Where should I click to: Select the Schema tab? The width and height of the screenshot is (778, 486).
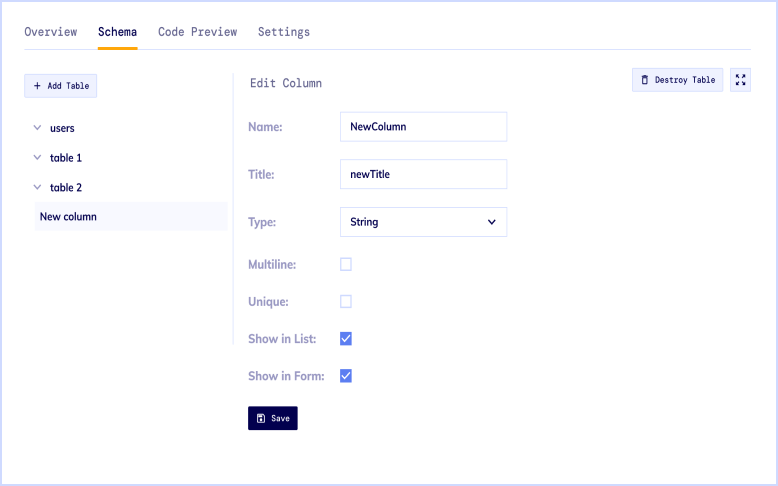[x=117, y=32]
